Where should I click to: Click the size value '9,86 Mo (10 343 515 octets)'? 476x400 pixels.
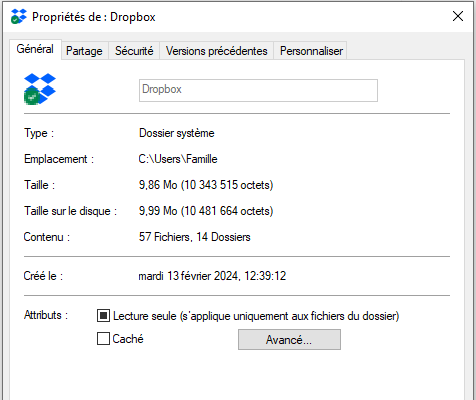tap(206, 185)
